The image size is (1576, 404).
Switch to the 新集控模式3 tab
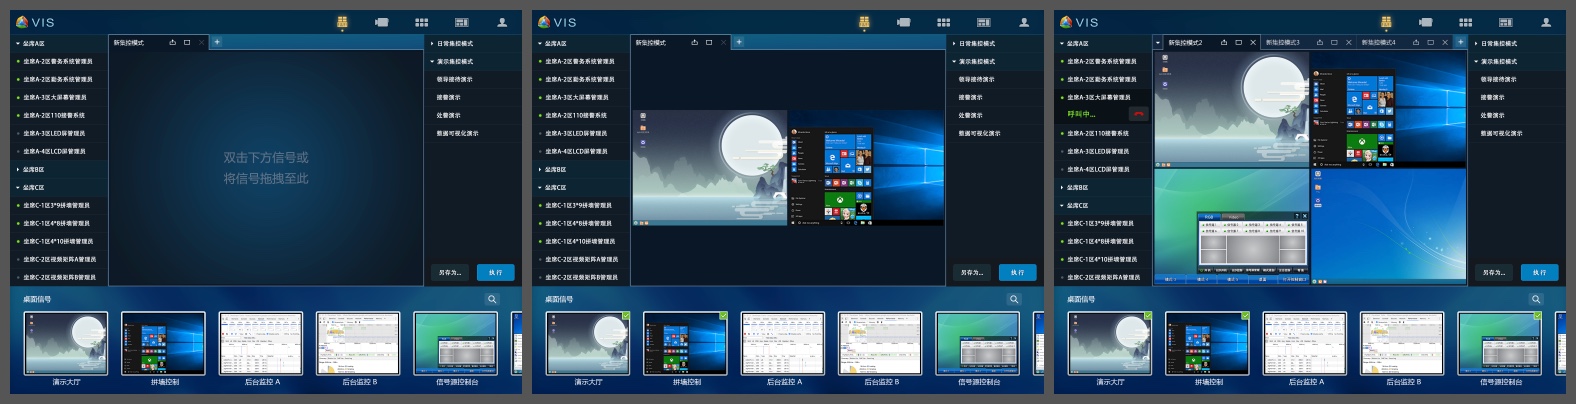1283,43
